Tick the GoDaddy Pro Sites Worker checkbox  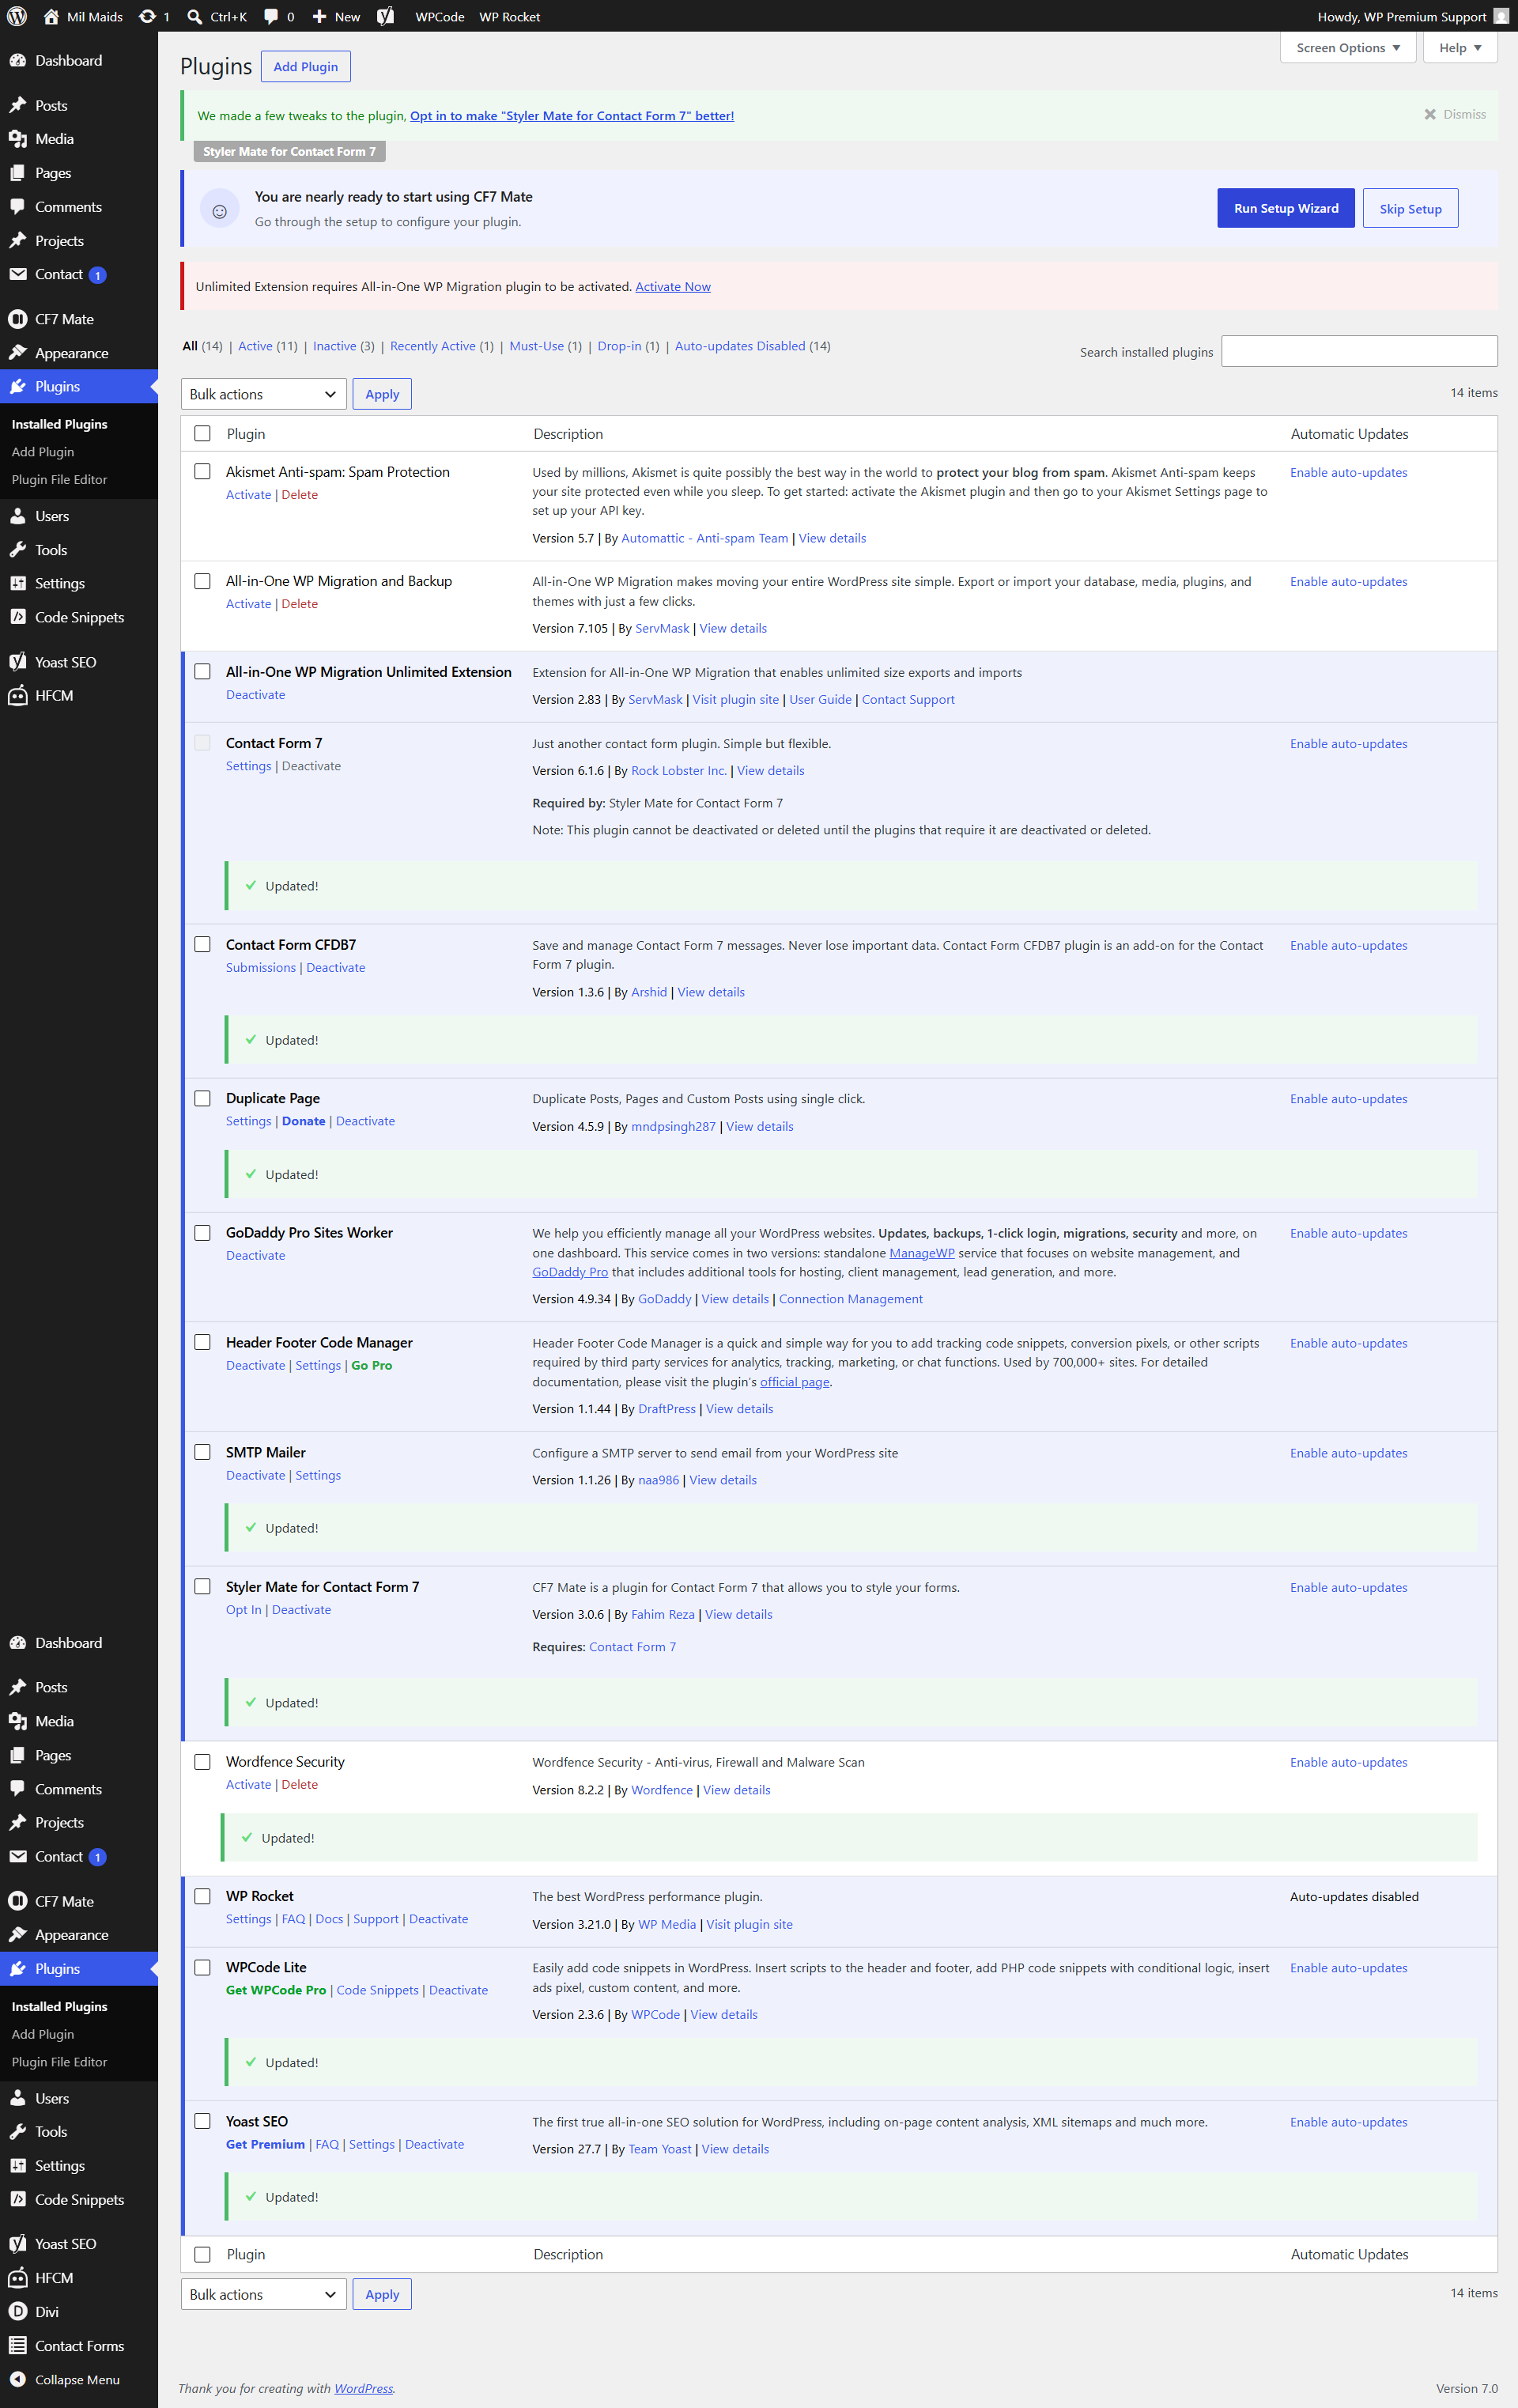[x=203, y=1232]
